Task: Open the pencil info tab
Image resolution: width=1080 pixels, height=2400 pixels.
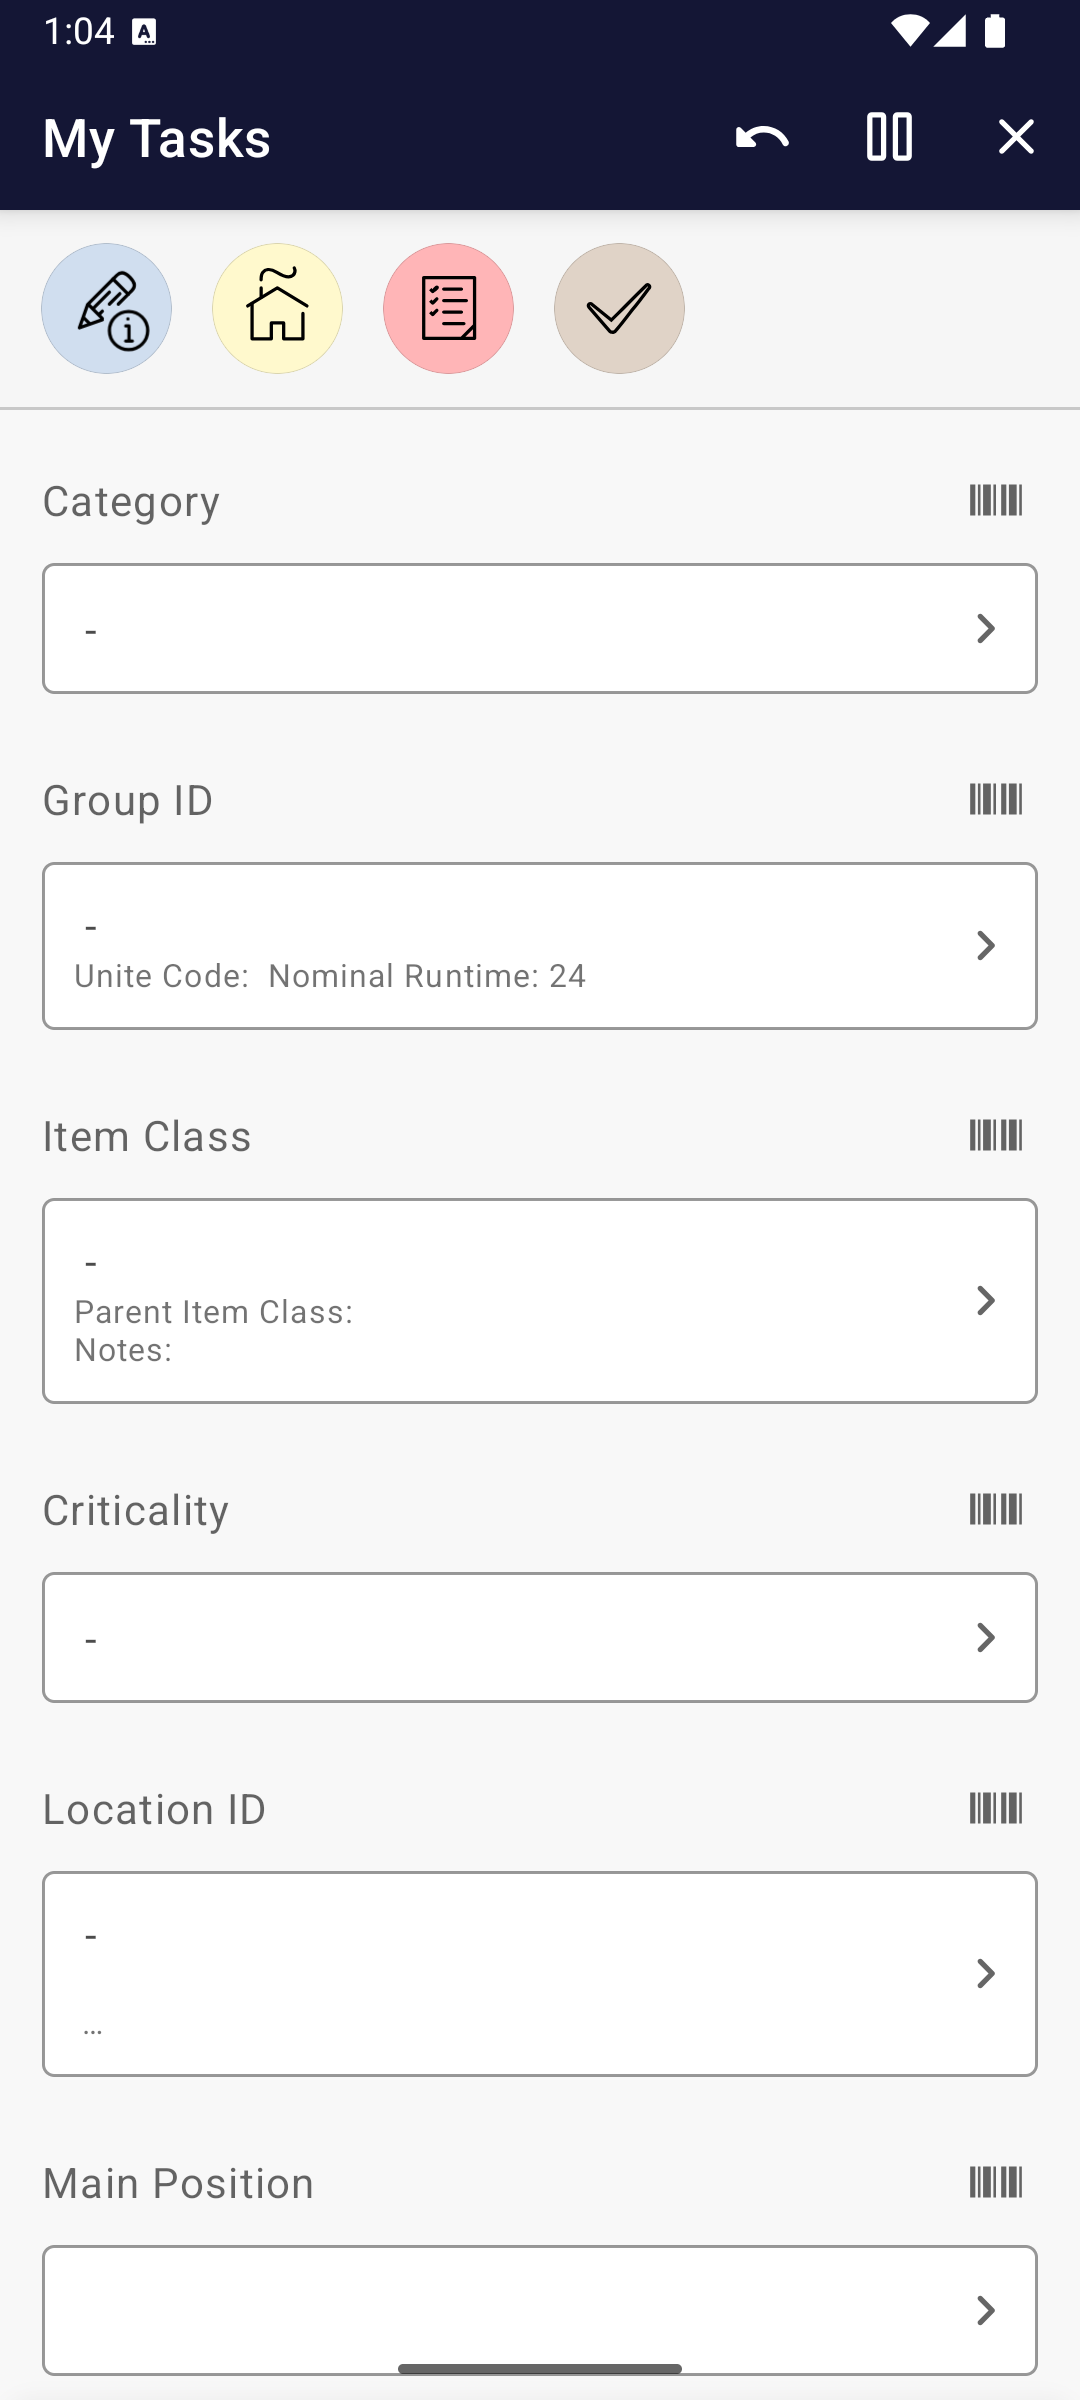Action: coord(107,309)
